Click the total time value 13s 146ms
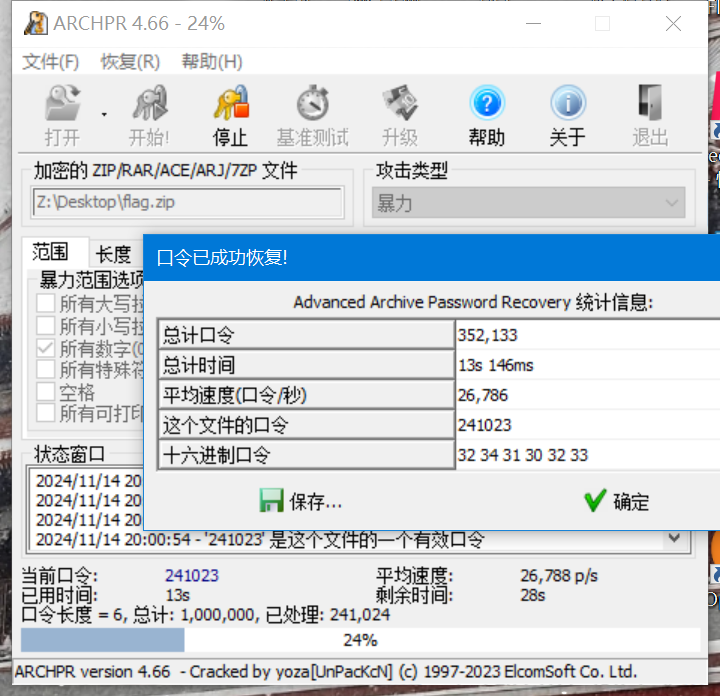The image size is (720, 696). click(x=496, y=365)
